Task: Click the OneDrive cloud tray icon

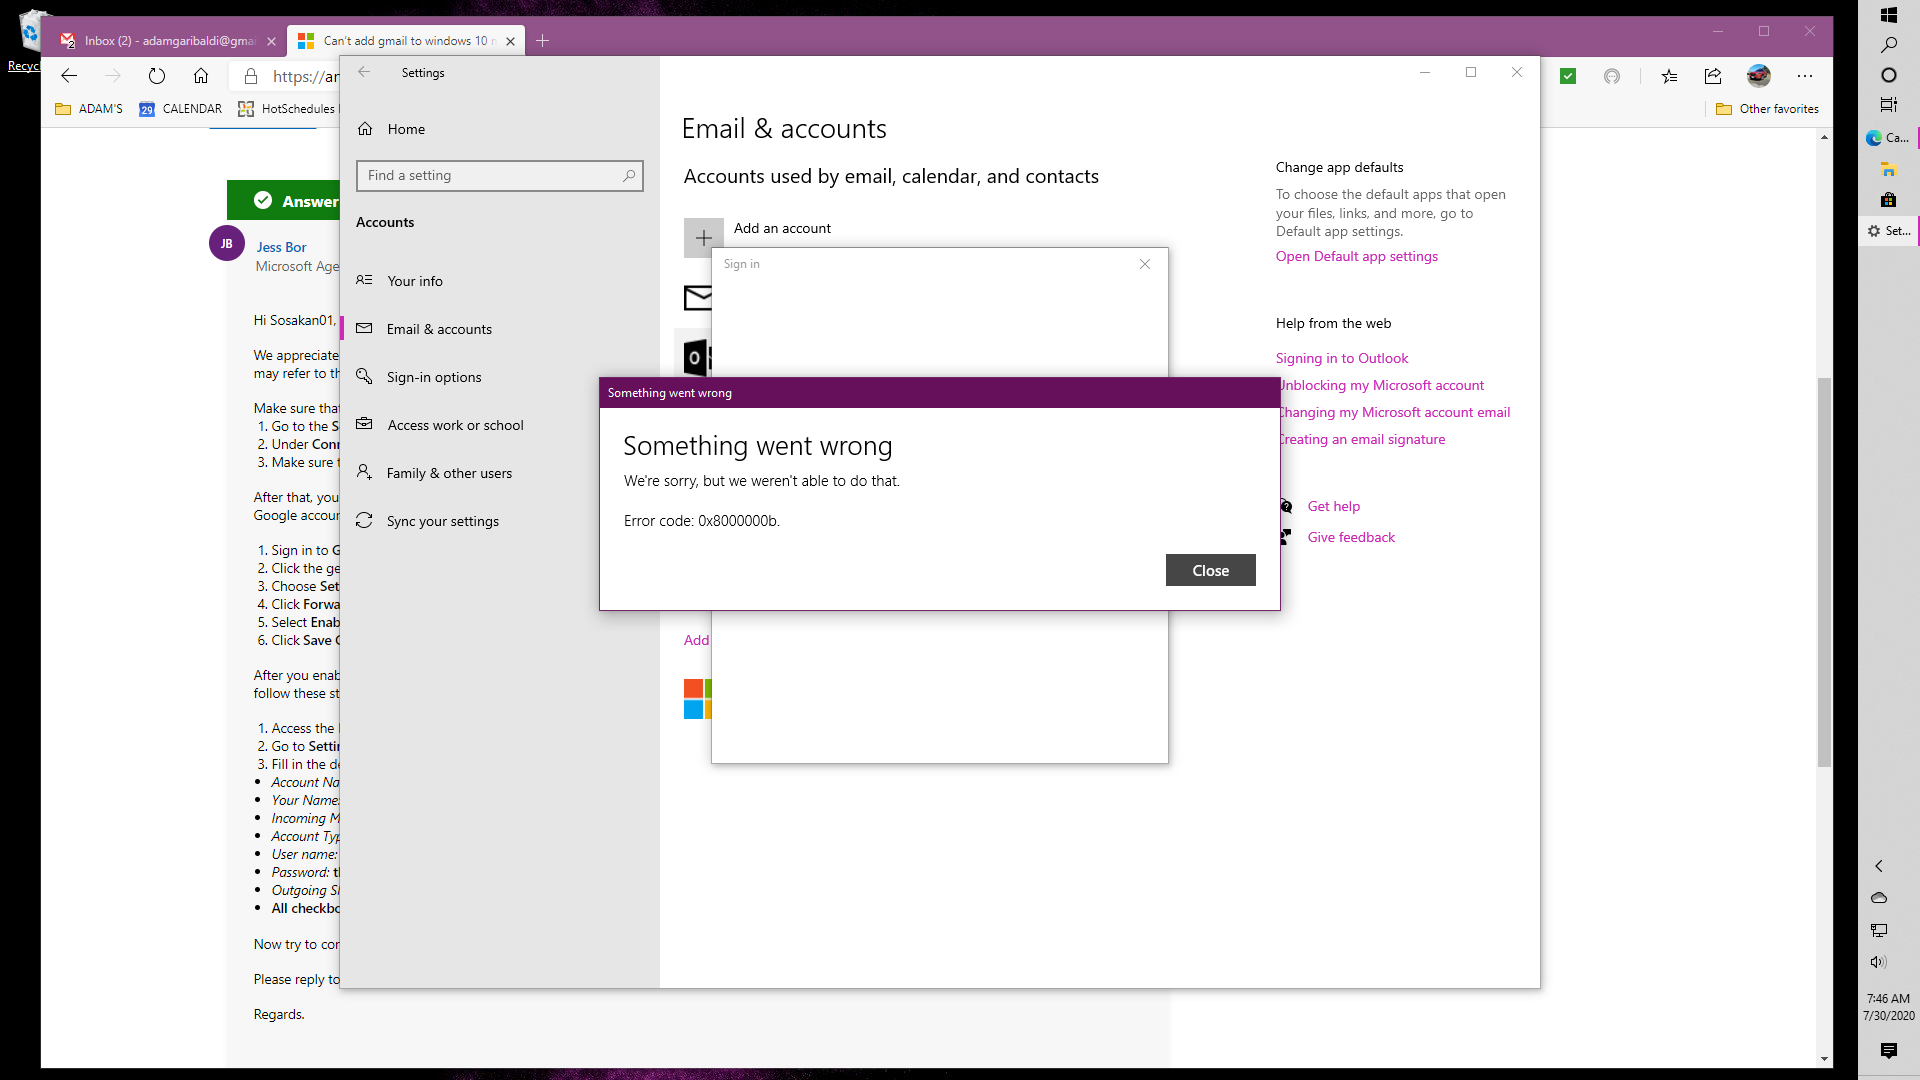Action: [x=1879, y=898]
